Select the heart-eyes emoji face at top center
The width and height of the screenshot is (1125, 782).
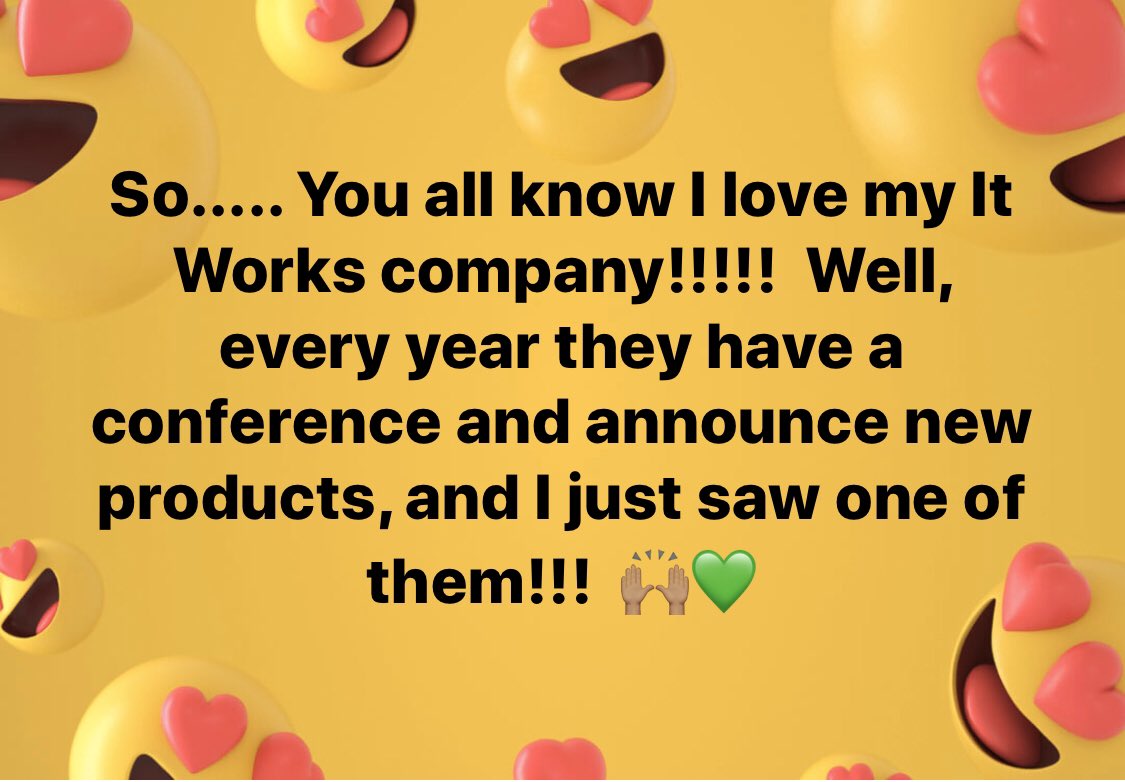tap(590, 77)
